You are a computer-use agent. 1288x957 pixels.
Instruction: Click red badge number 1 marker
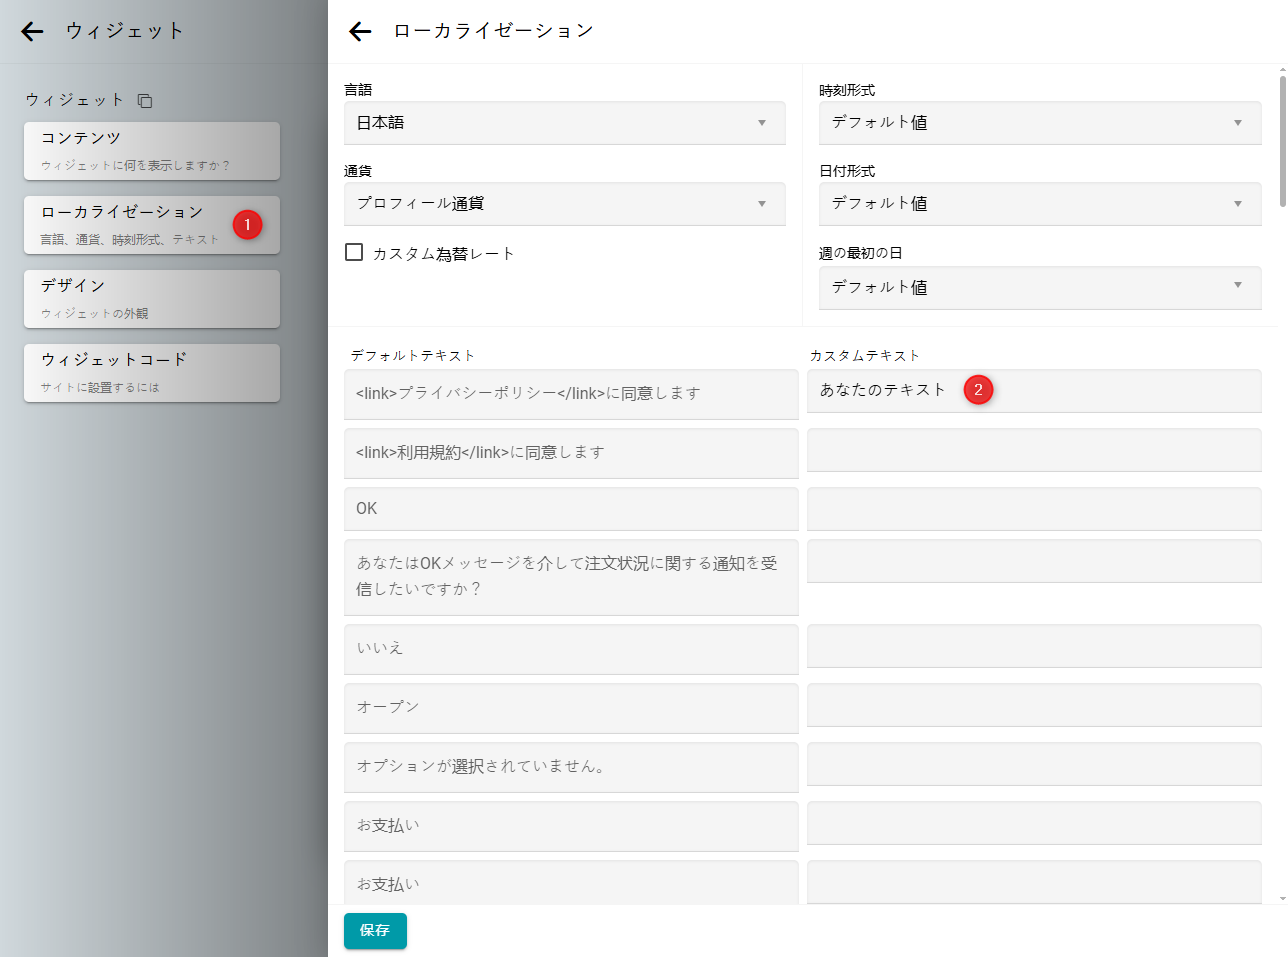tap(247, 225)
